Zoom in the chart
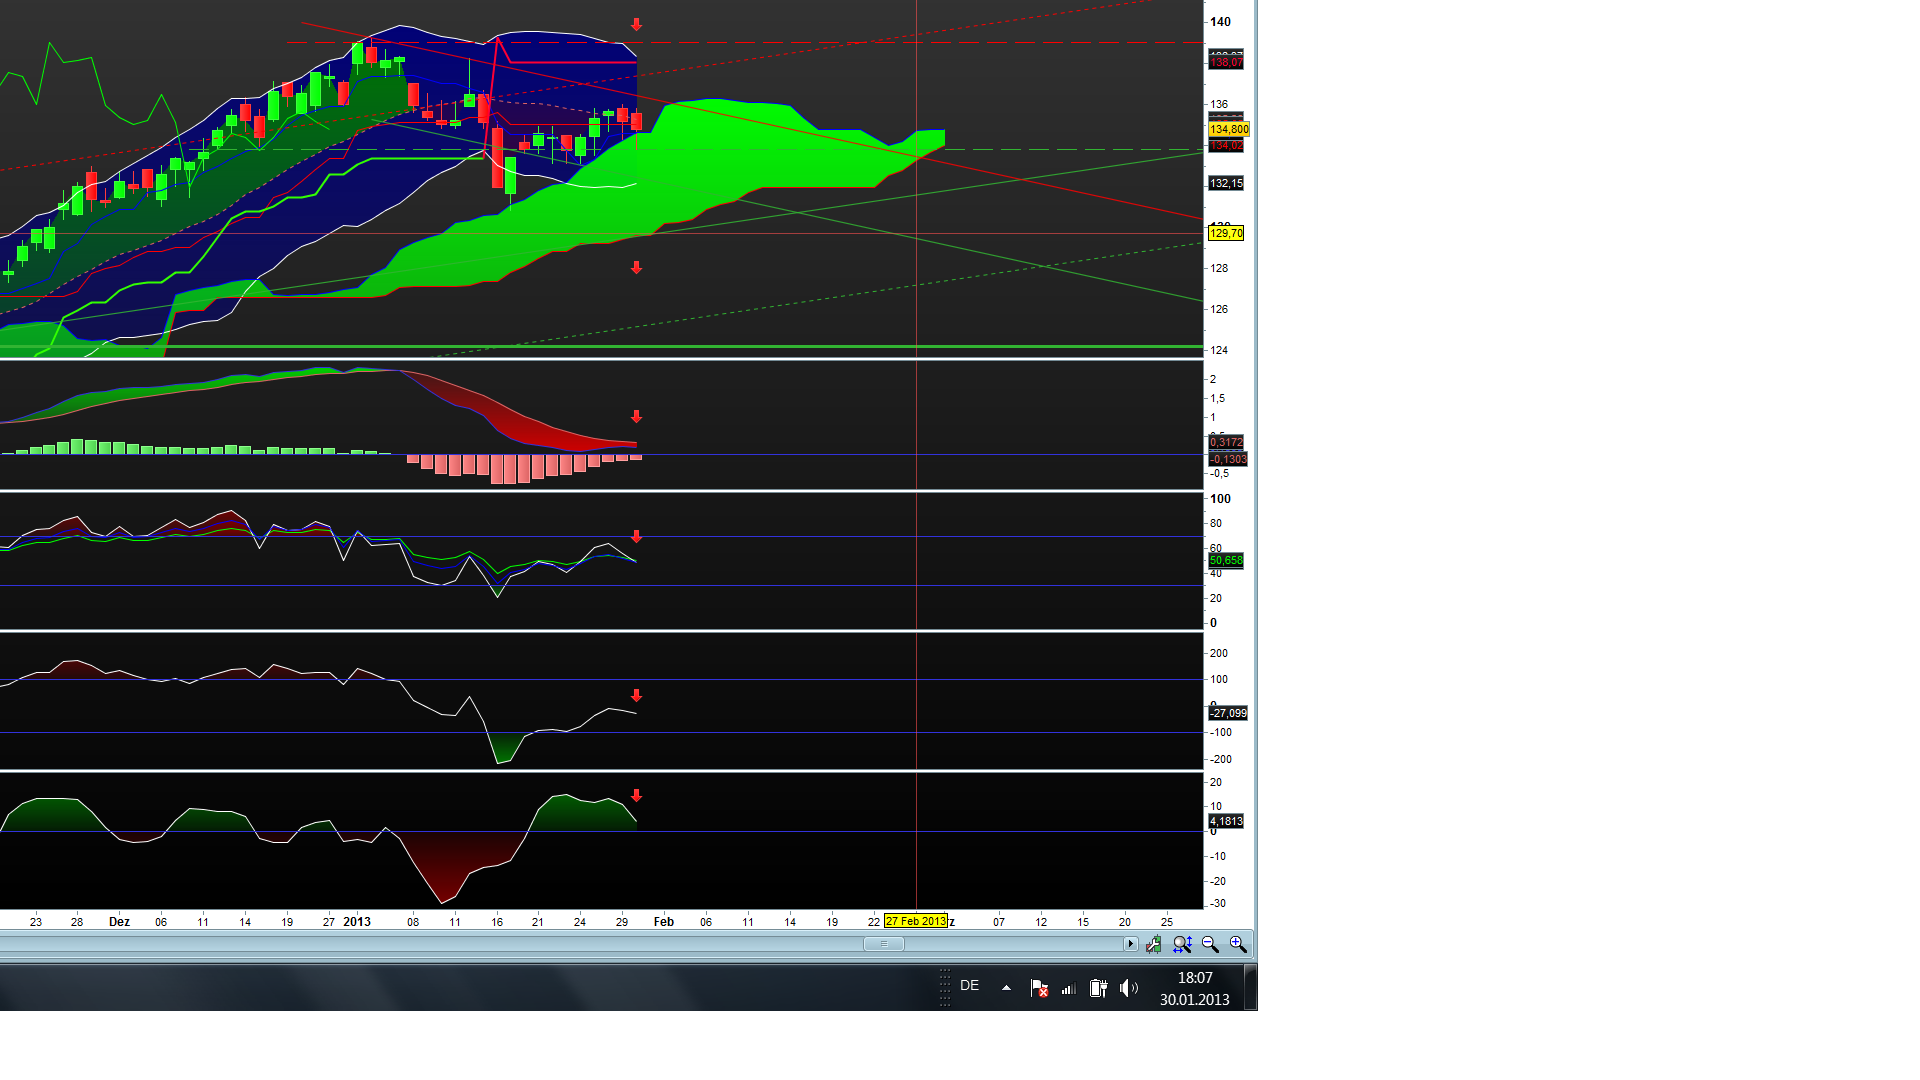 click(1238, 944)
